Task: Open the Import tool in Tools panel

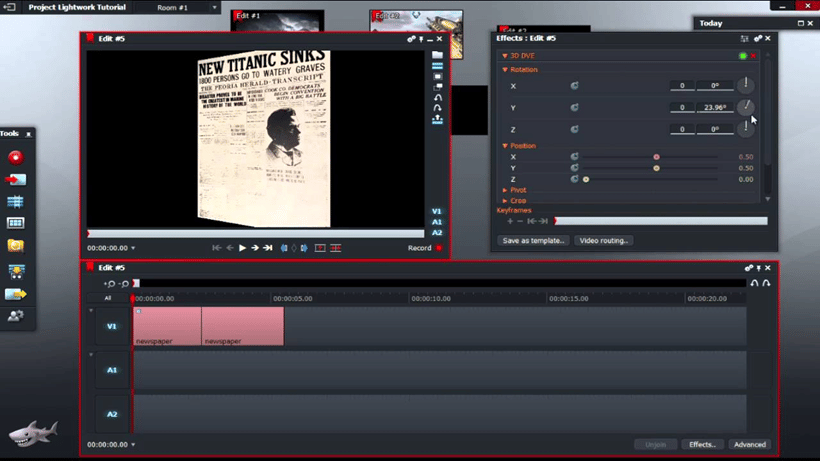Action: [15, 180]
